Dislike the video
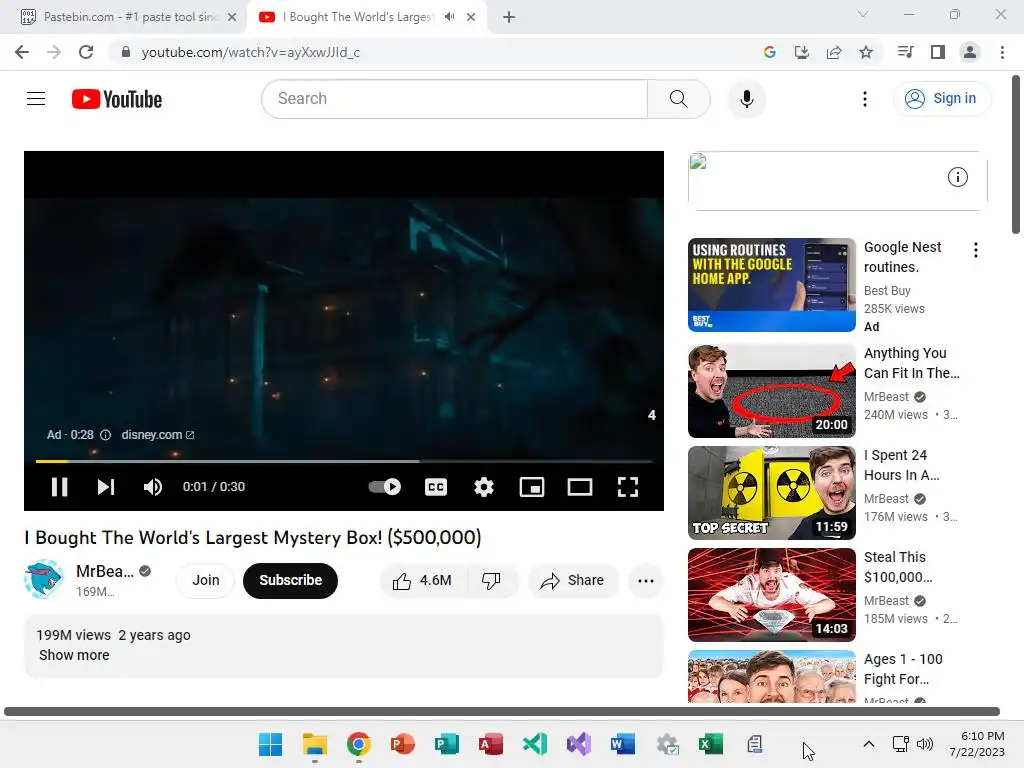Viewport: 1024px width, 768px height. click(492, 580)
